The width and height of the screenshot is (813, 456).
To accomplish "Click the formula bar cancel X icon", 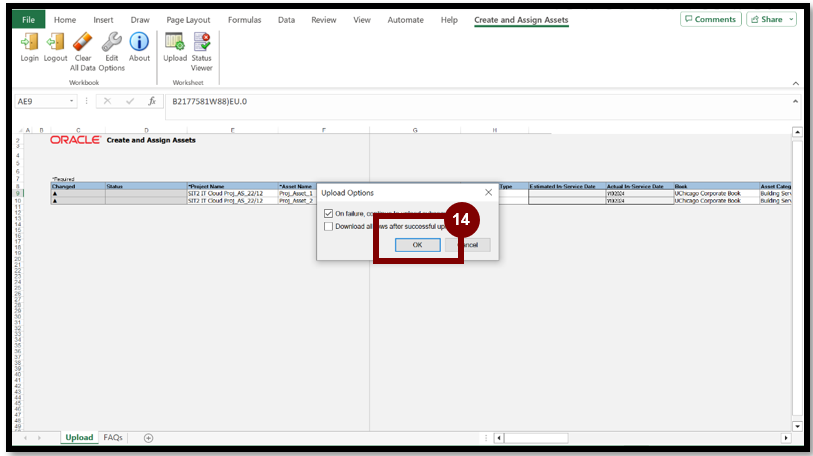I will pos(107,101).
